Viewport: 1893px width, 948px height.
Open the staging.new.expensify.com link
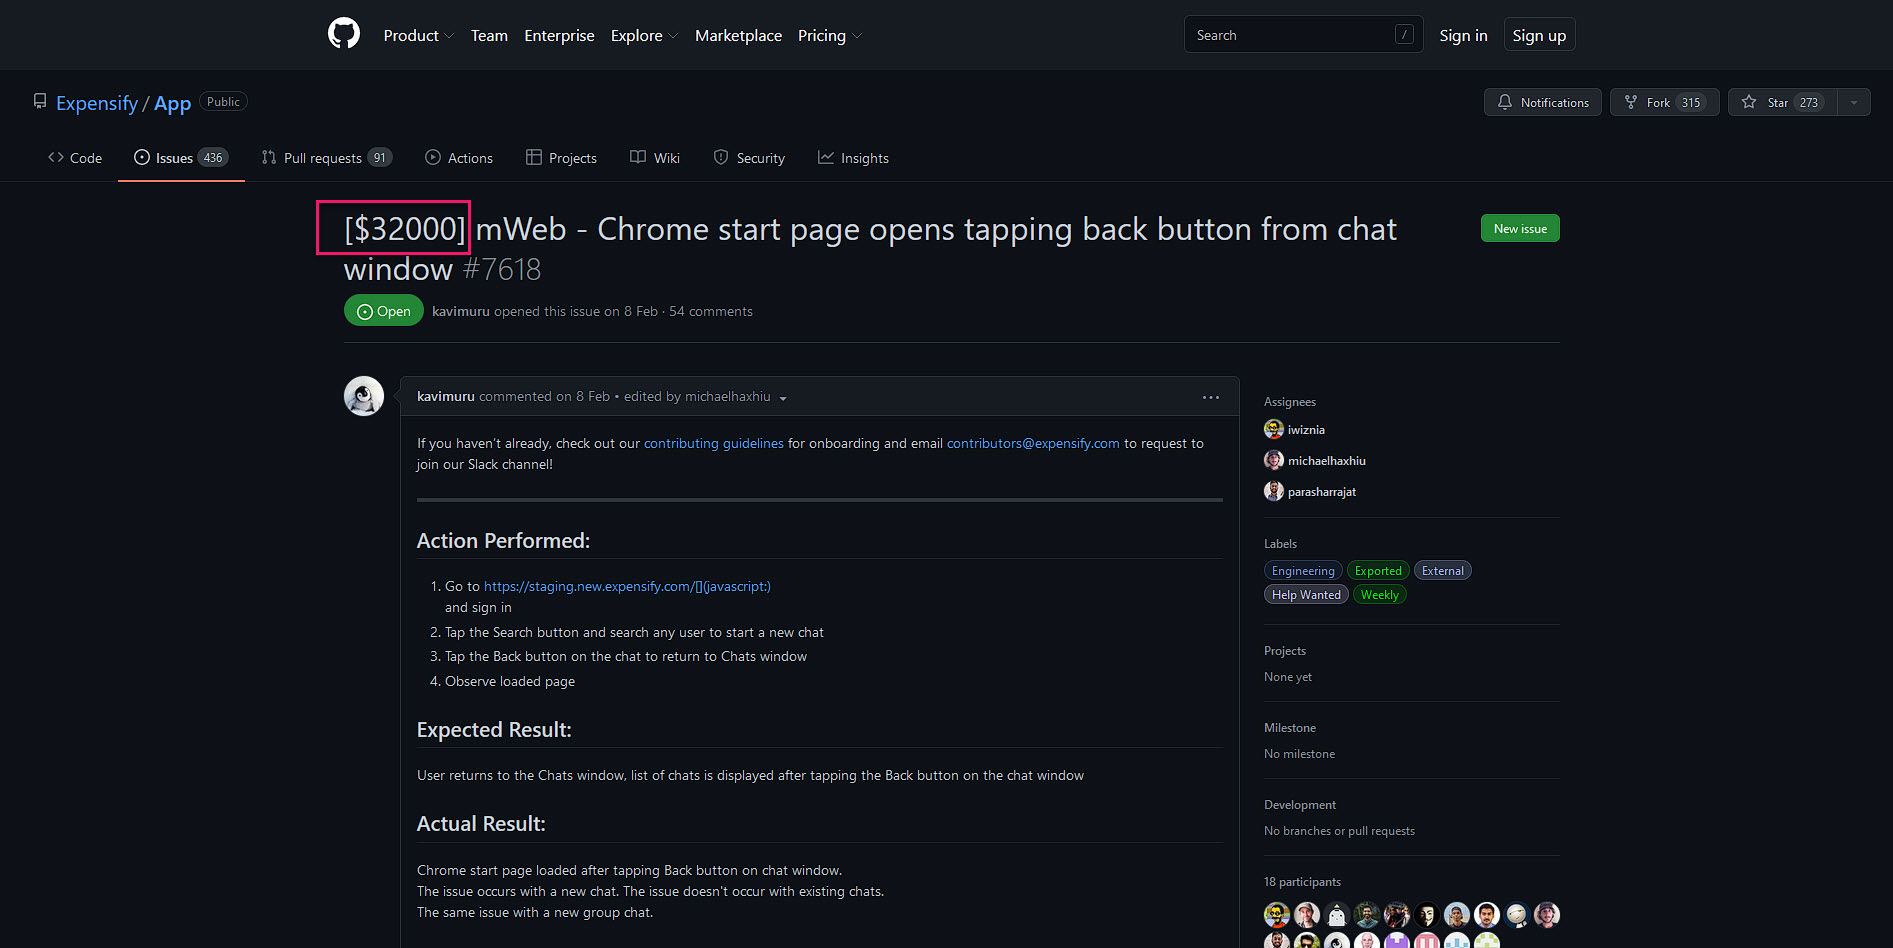point(627,586)
